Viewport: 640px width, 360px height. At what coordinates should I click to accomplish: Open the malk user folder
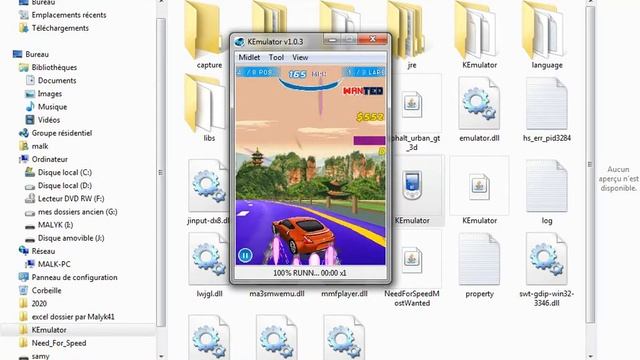[40, 146]
